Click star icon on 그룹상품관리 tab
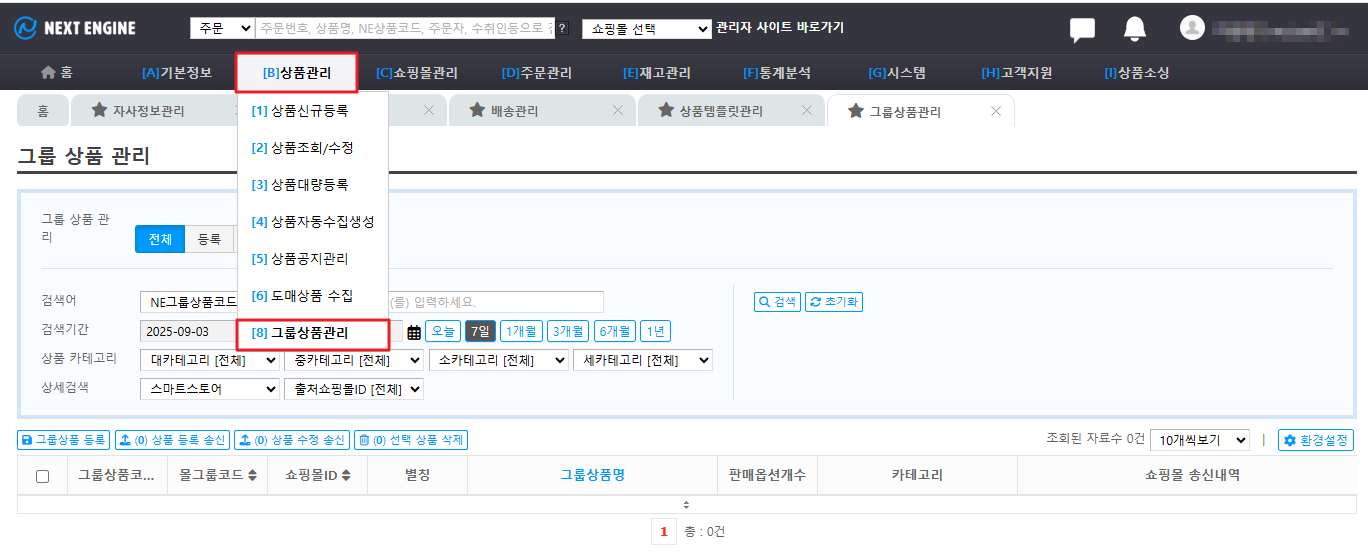 coord(855,111)
